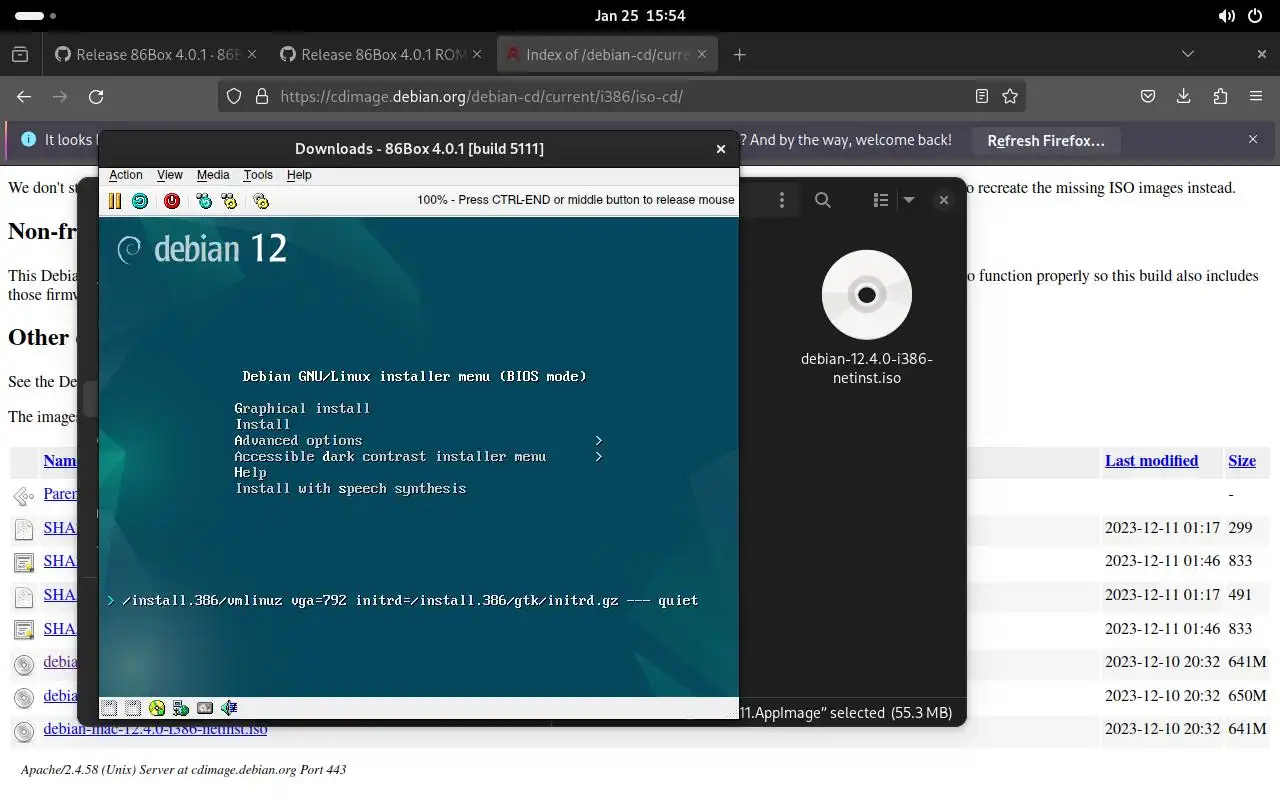Open debian-mac-12.4.0-i386-netinst.iso link

[x=155, y=729]
